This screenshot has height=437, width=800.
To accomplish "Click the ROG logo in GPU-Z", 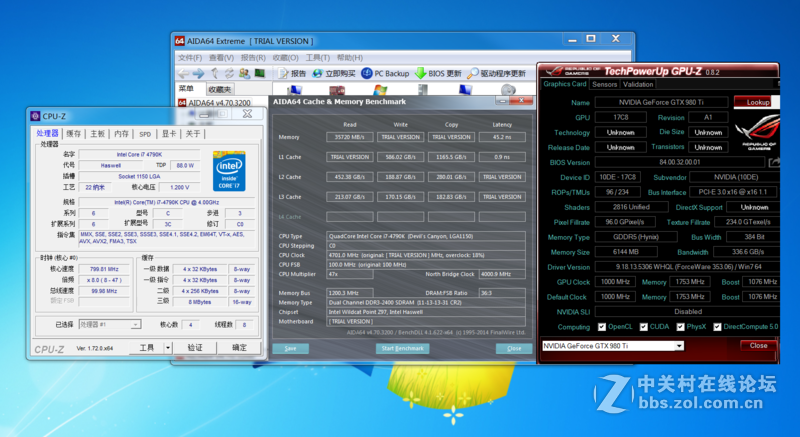I will 758,132.
